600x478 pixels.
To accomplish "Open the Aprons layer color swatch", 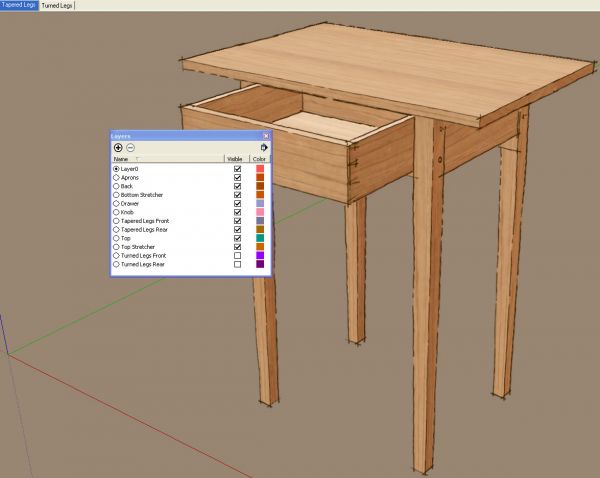I will pyautogui.click(x=260, y=178).
